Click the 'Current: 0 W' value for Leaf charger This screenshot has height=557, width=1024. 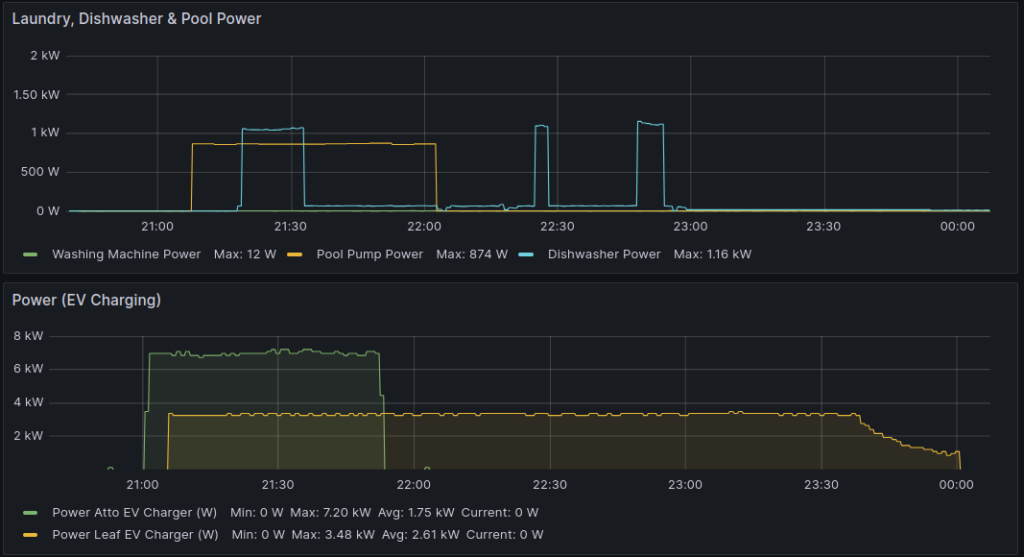tap(505, 535)
